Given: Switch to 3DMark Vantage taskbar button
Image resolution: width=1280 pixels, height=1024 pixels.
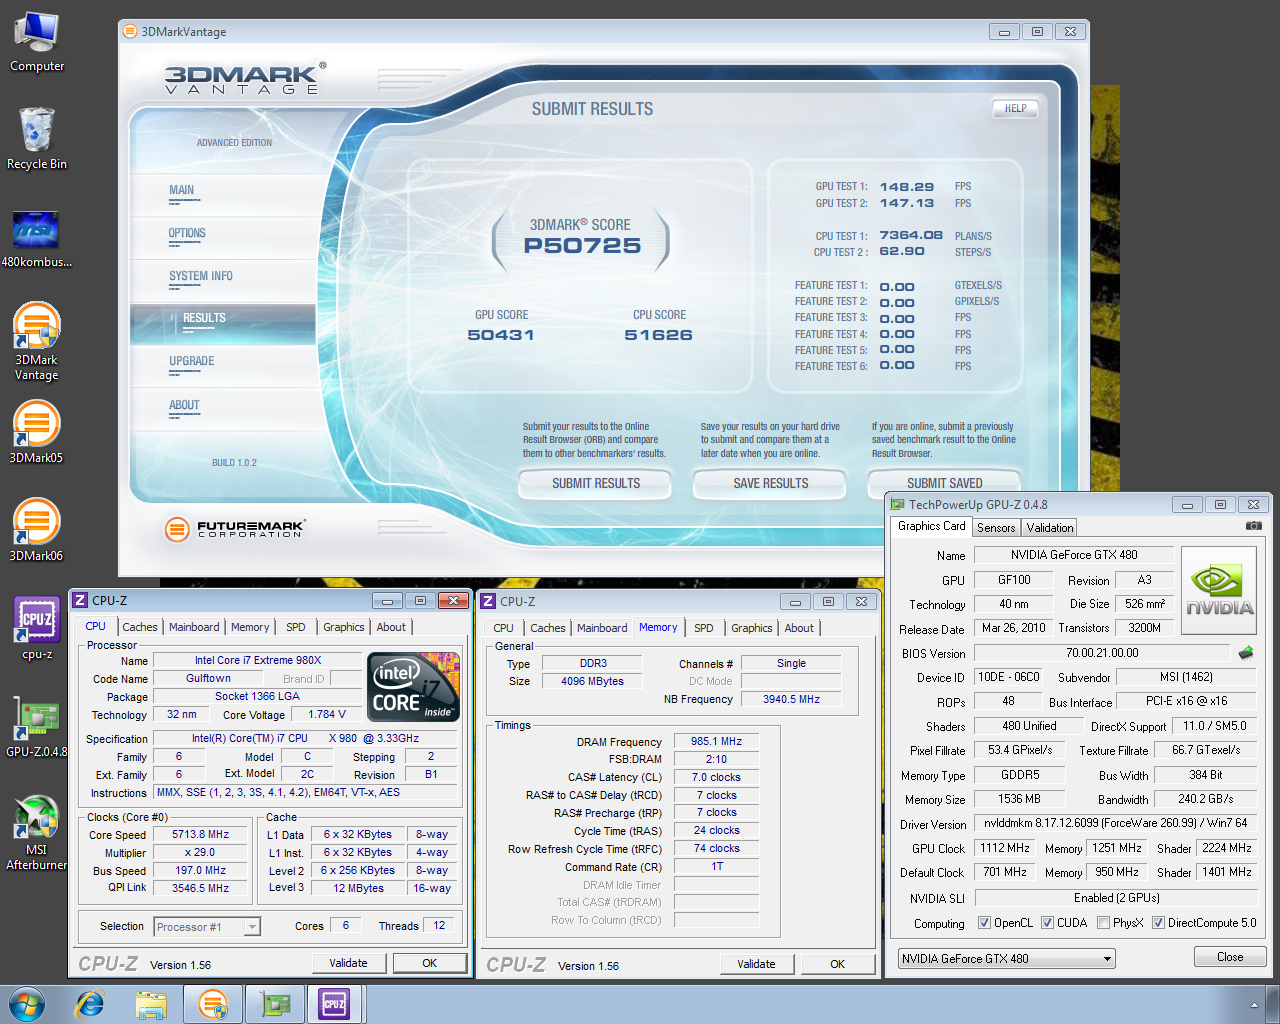Looking at the screenshot, I should coord(213,1004).
